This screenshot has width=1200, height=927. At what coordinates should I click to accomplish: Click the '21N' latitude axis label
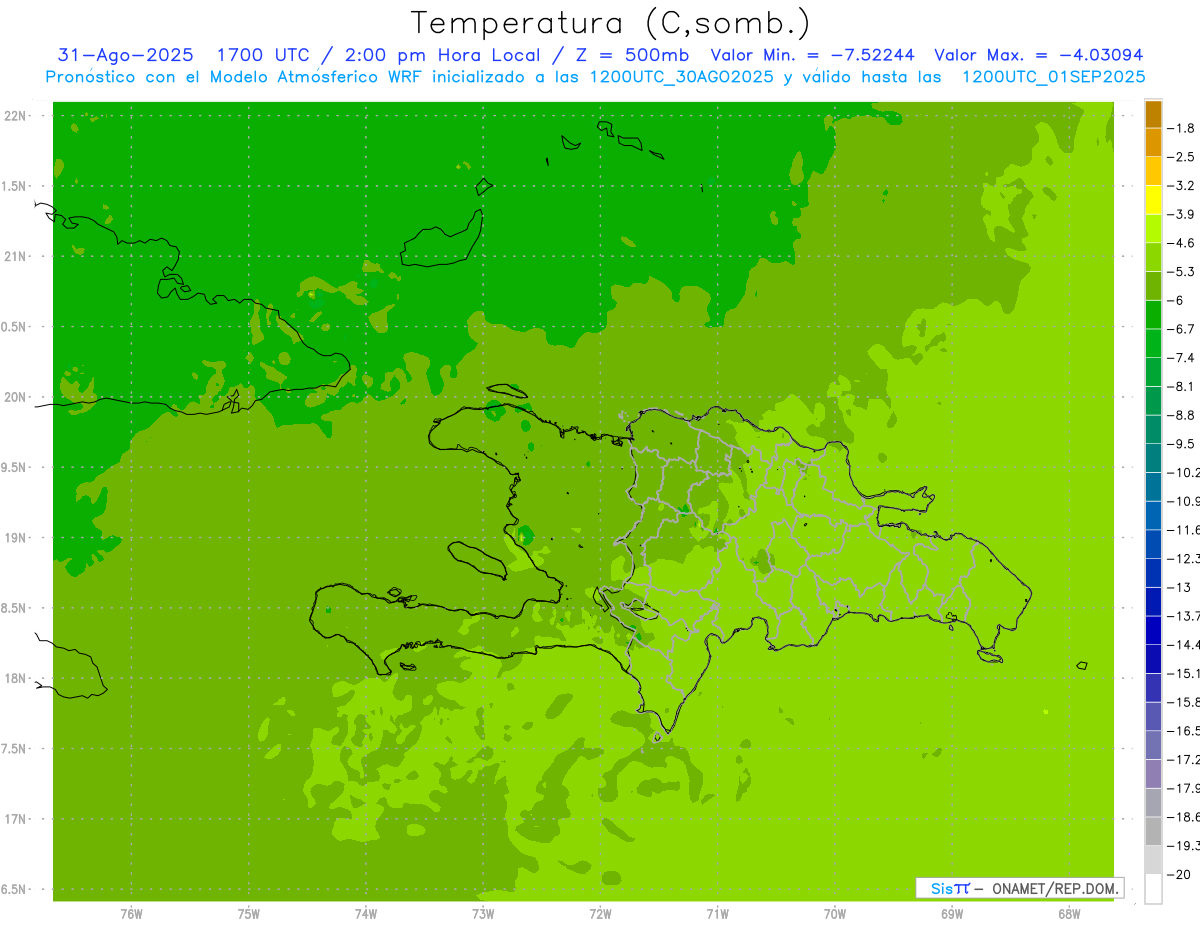[x=16, y=256]
